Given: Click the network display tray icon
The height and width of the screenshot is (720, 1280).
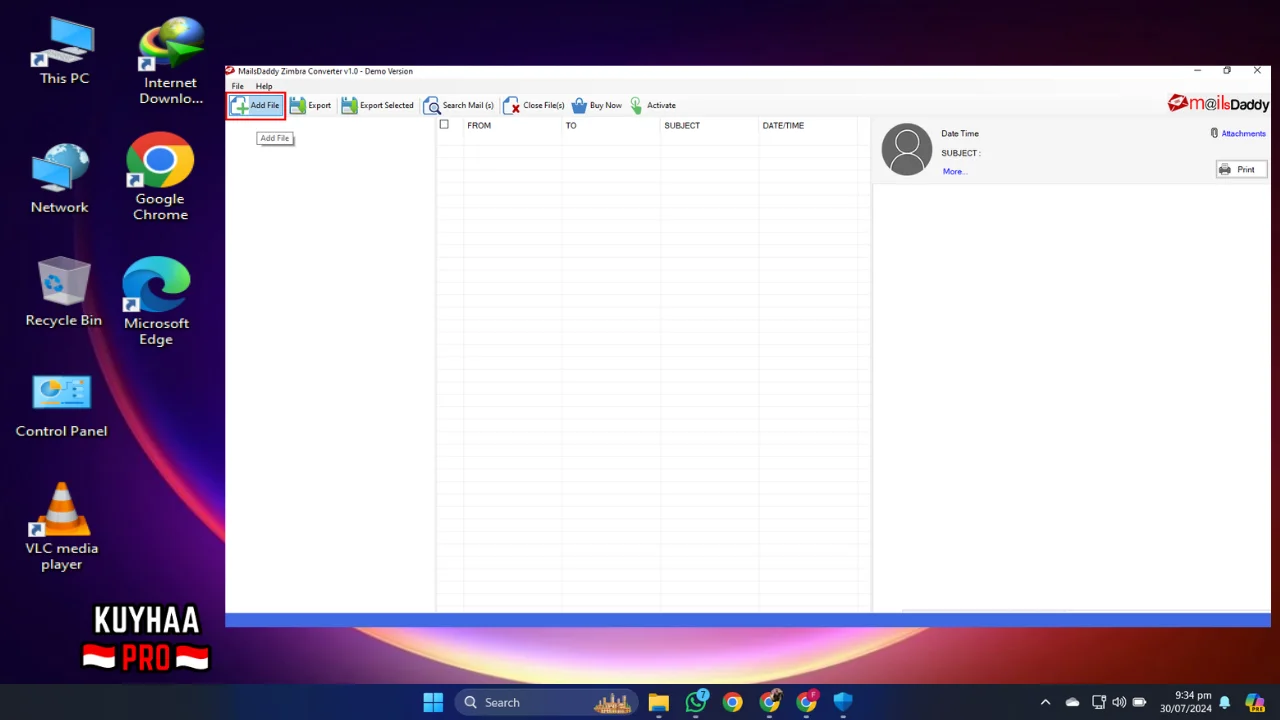Looking at the screenshot, I should coord(1099,702).
